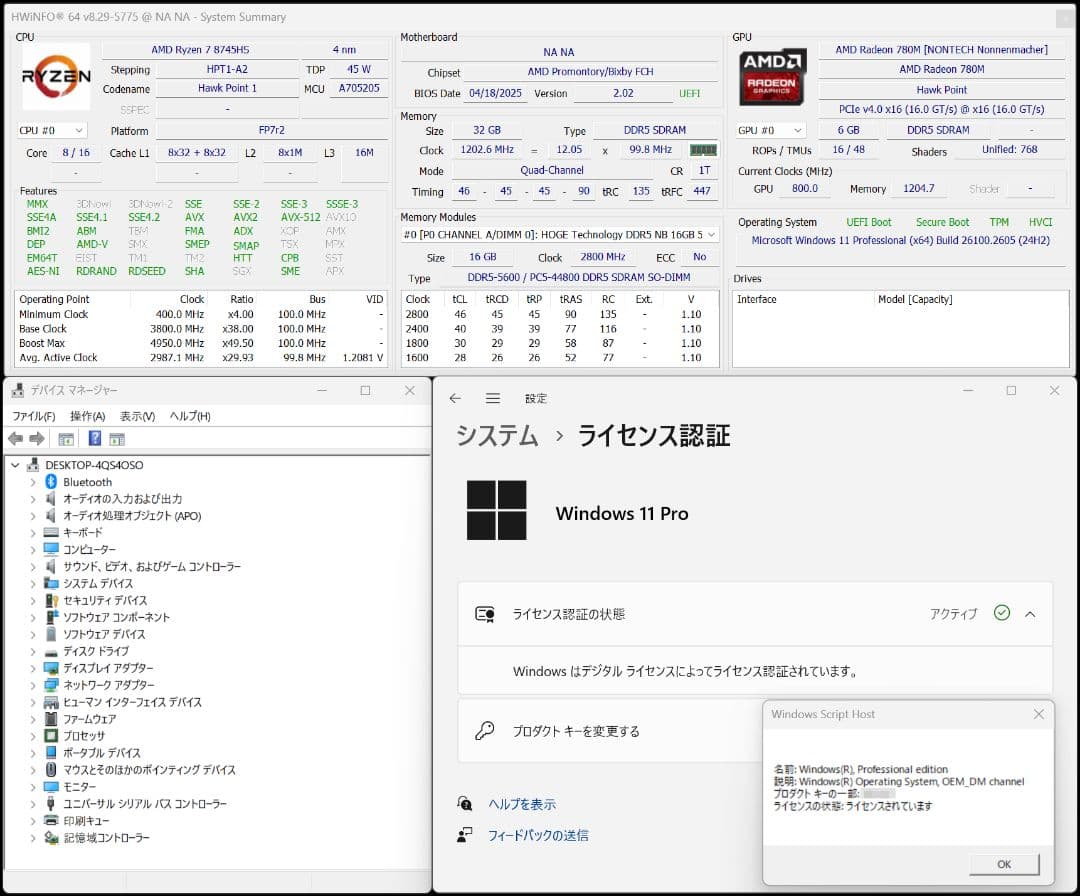
Task: Click the back arrow in Device Manager toolbar
Action: (16, 439)
